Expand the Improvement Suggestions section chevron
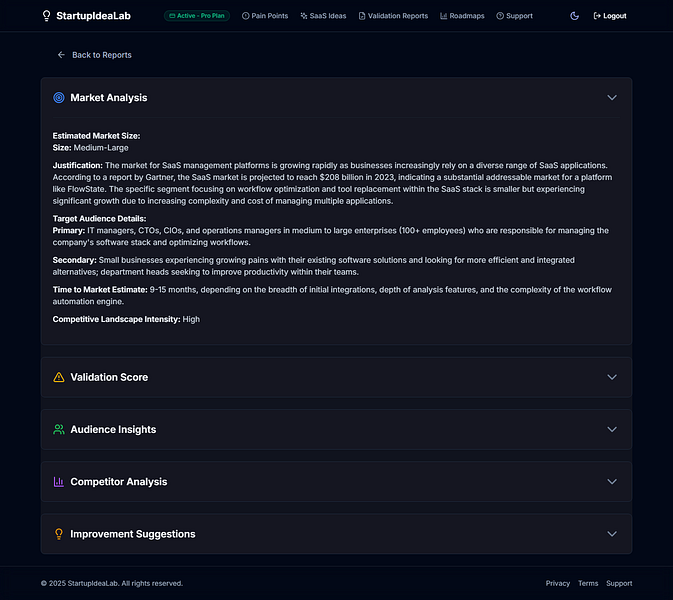 click(612, 534)
